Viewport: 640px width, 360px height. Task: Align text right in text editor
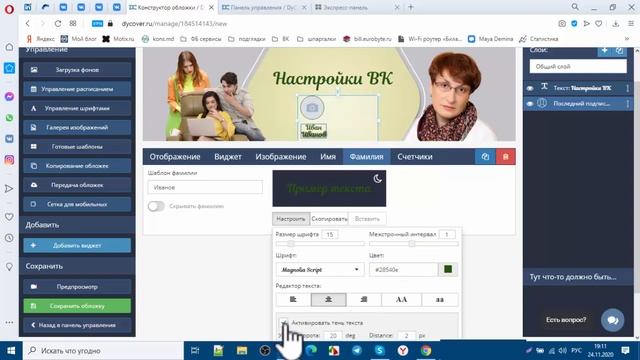364,300
